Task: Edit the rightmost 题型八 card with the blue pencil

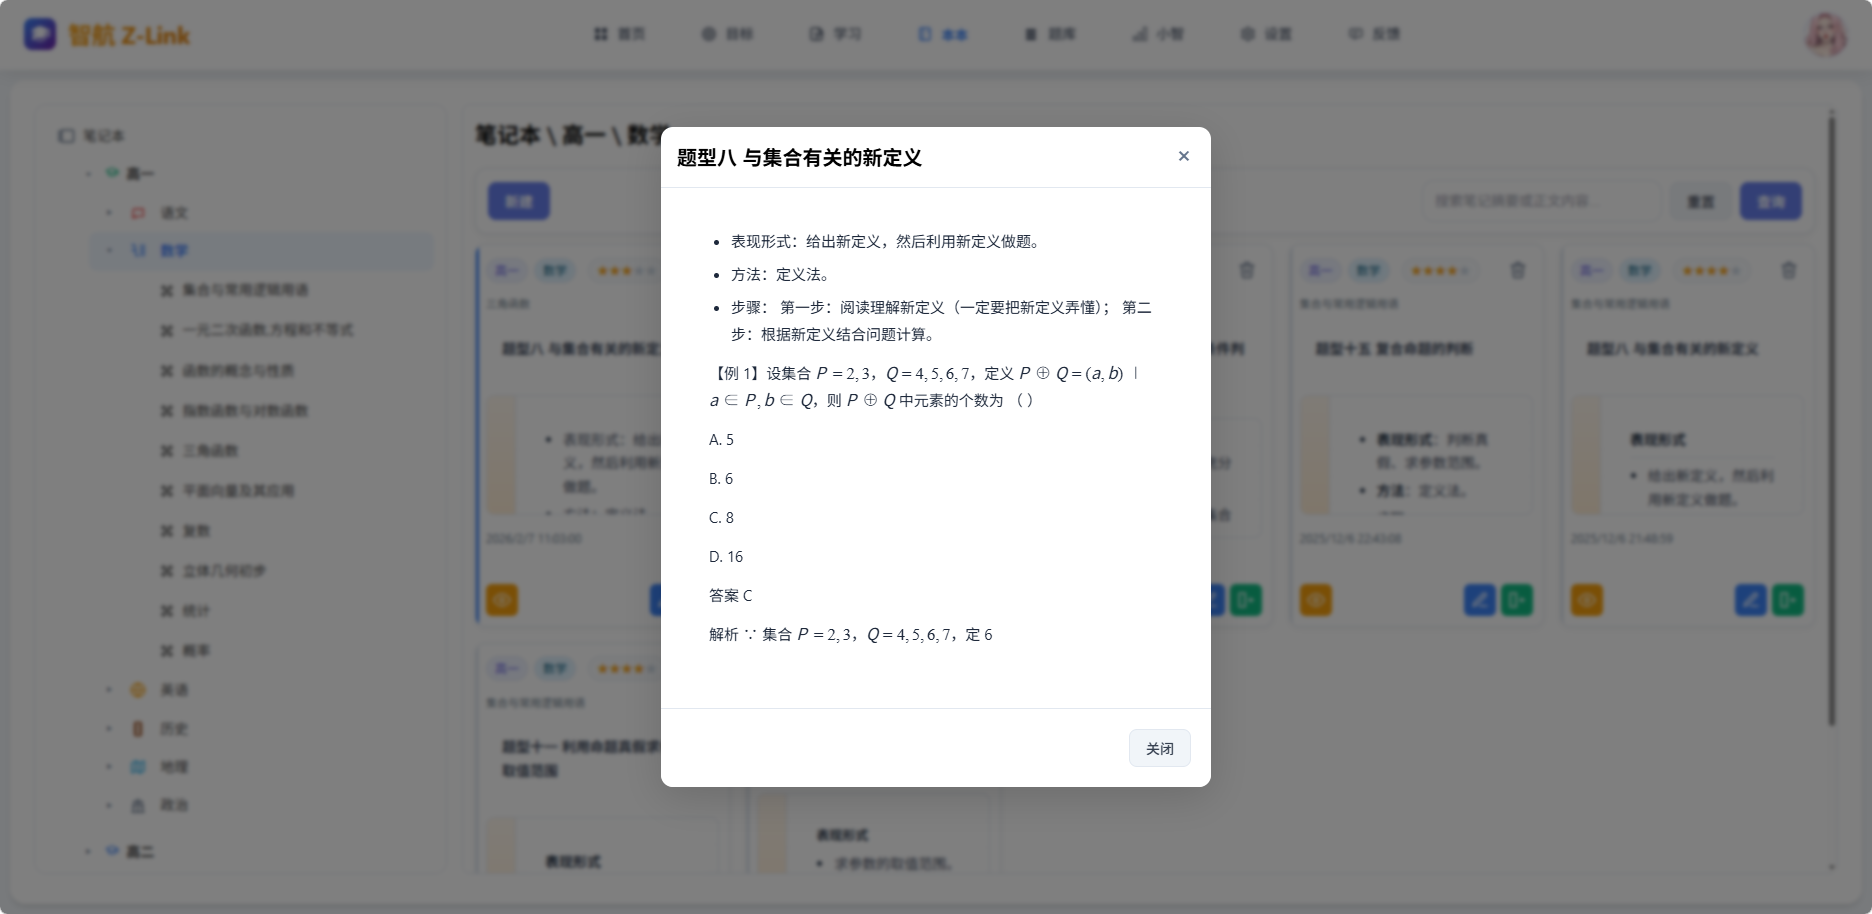Action: (x=1751, y=600)
